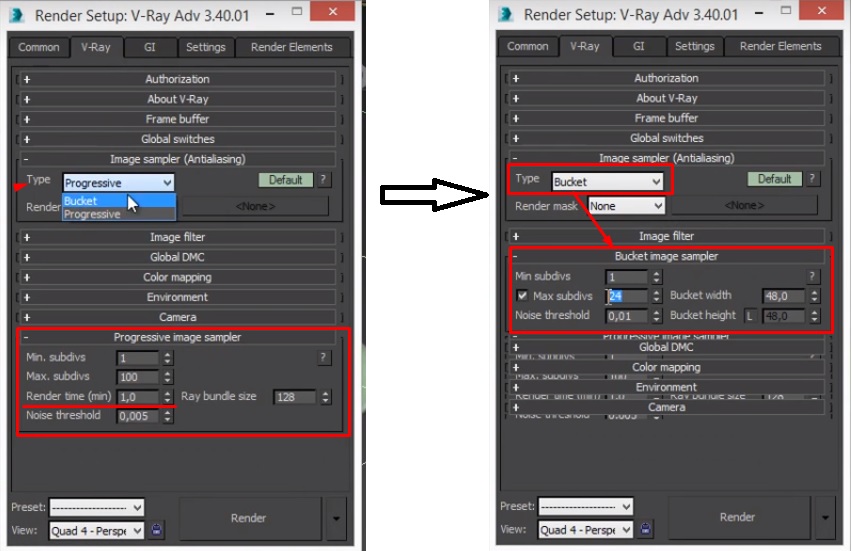This screenshot has height=551, width=852.
Task: Open the Render Elements tab in left window
Action: pyautogui.click(x=292, y=47)
